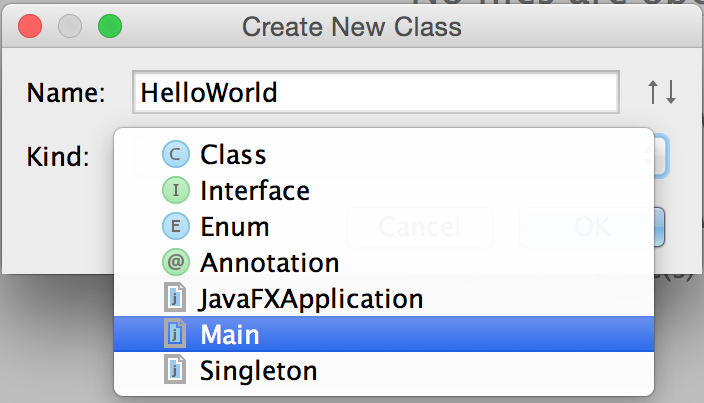Click the green I Interface icon
Viewport: 704px width, 403px height.
tap(176, 190)
